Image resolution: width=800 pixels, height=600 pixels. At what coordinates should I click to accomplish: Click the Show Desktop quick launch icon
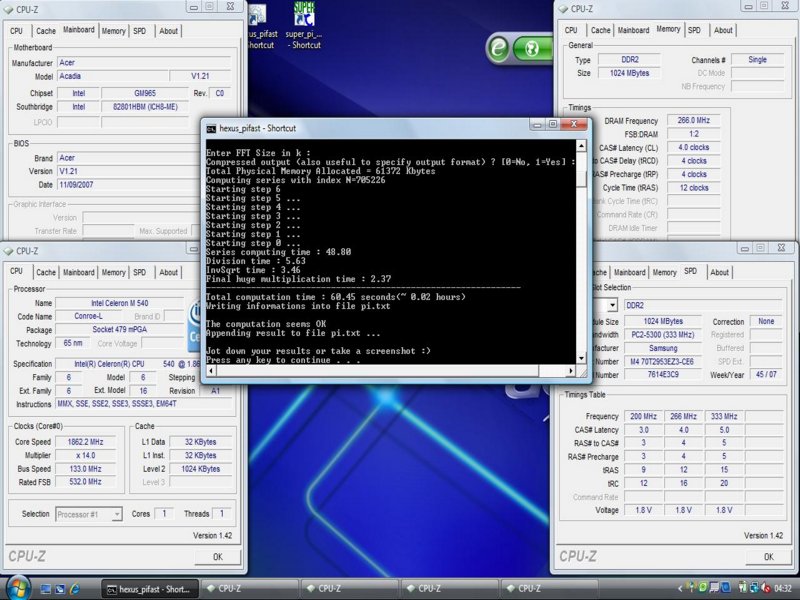click(x=45, y=589)
